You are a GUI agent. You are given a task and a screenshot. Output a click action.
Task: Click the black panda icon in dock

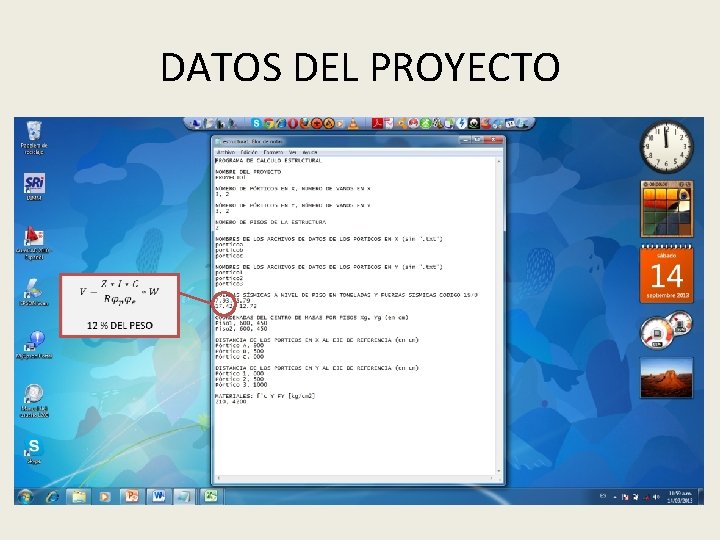pos(473,123)
